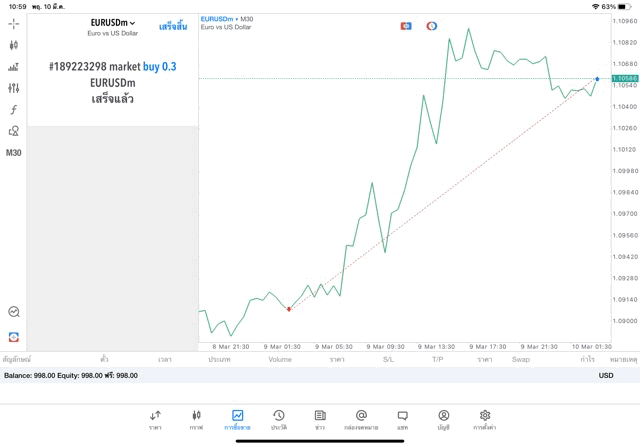Click the current price tag 1.10586
This screenshot has width=640, height=447.
pos(624,78)
